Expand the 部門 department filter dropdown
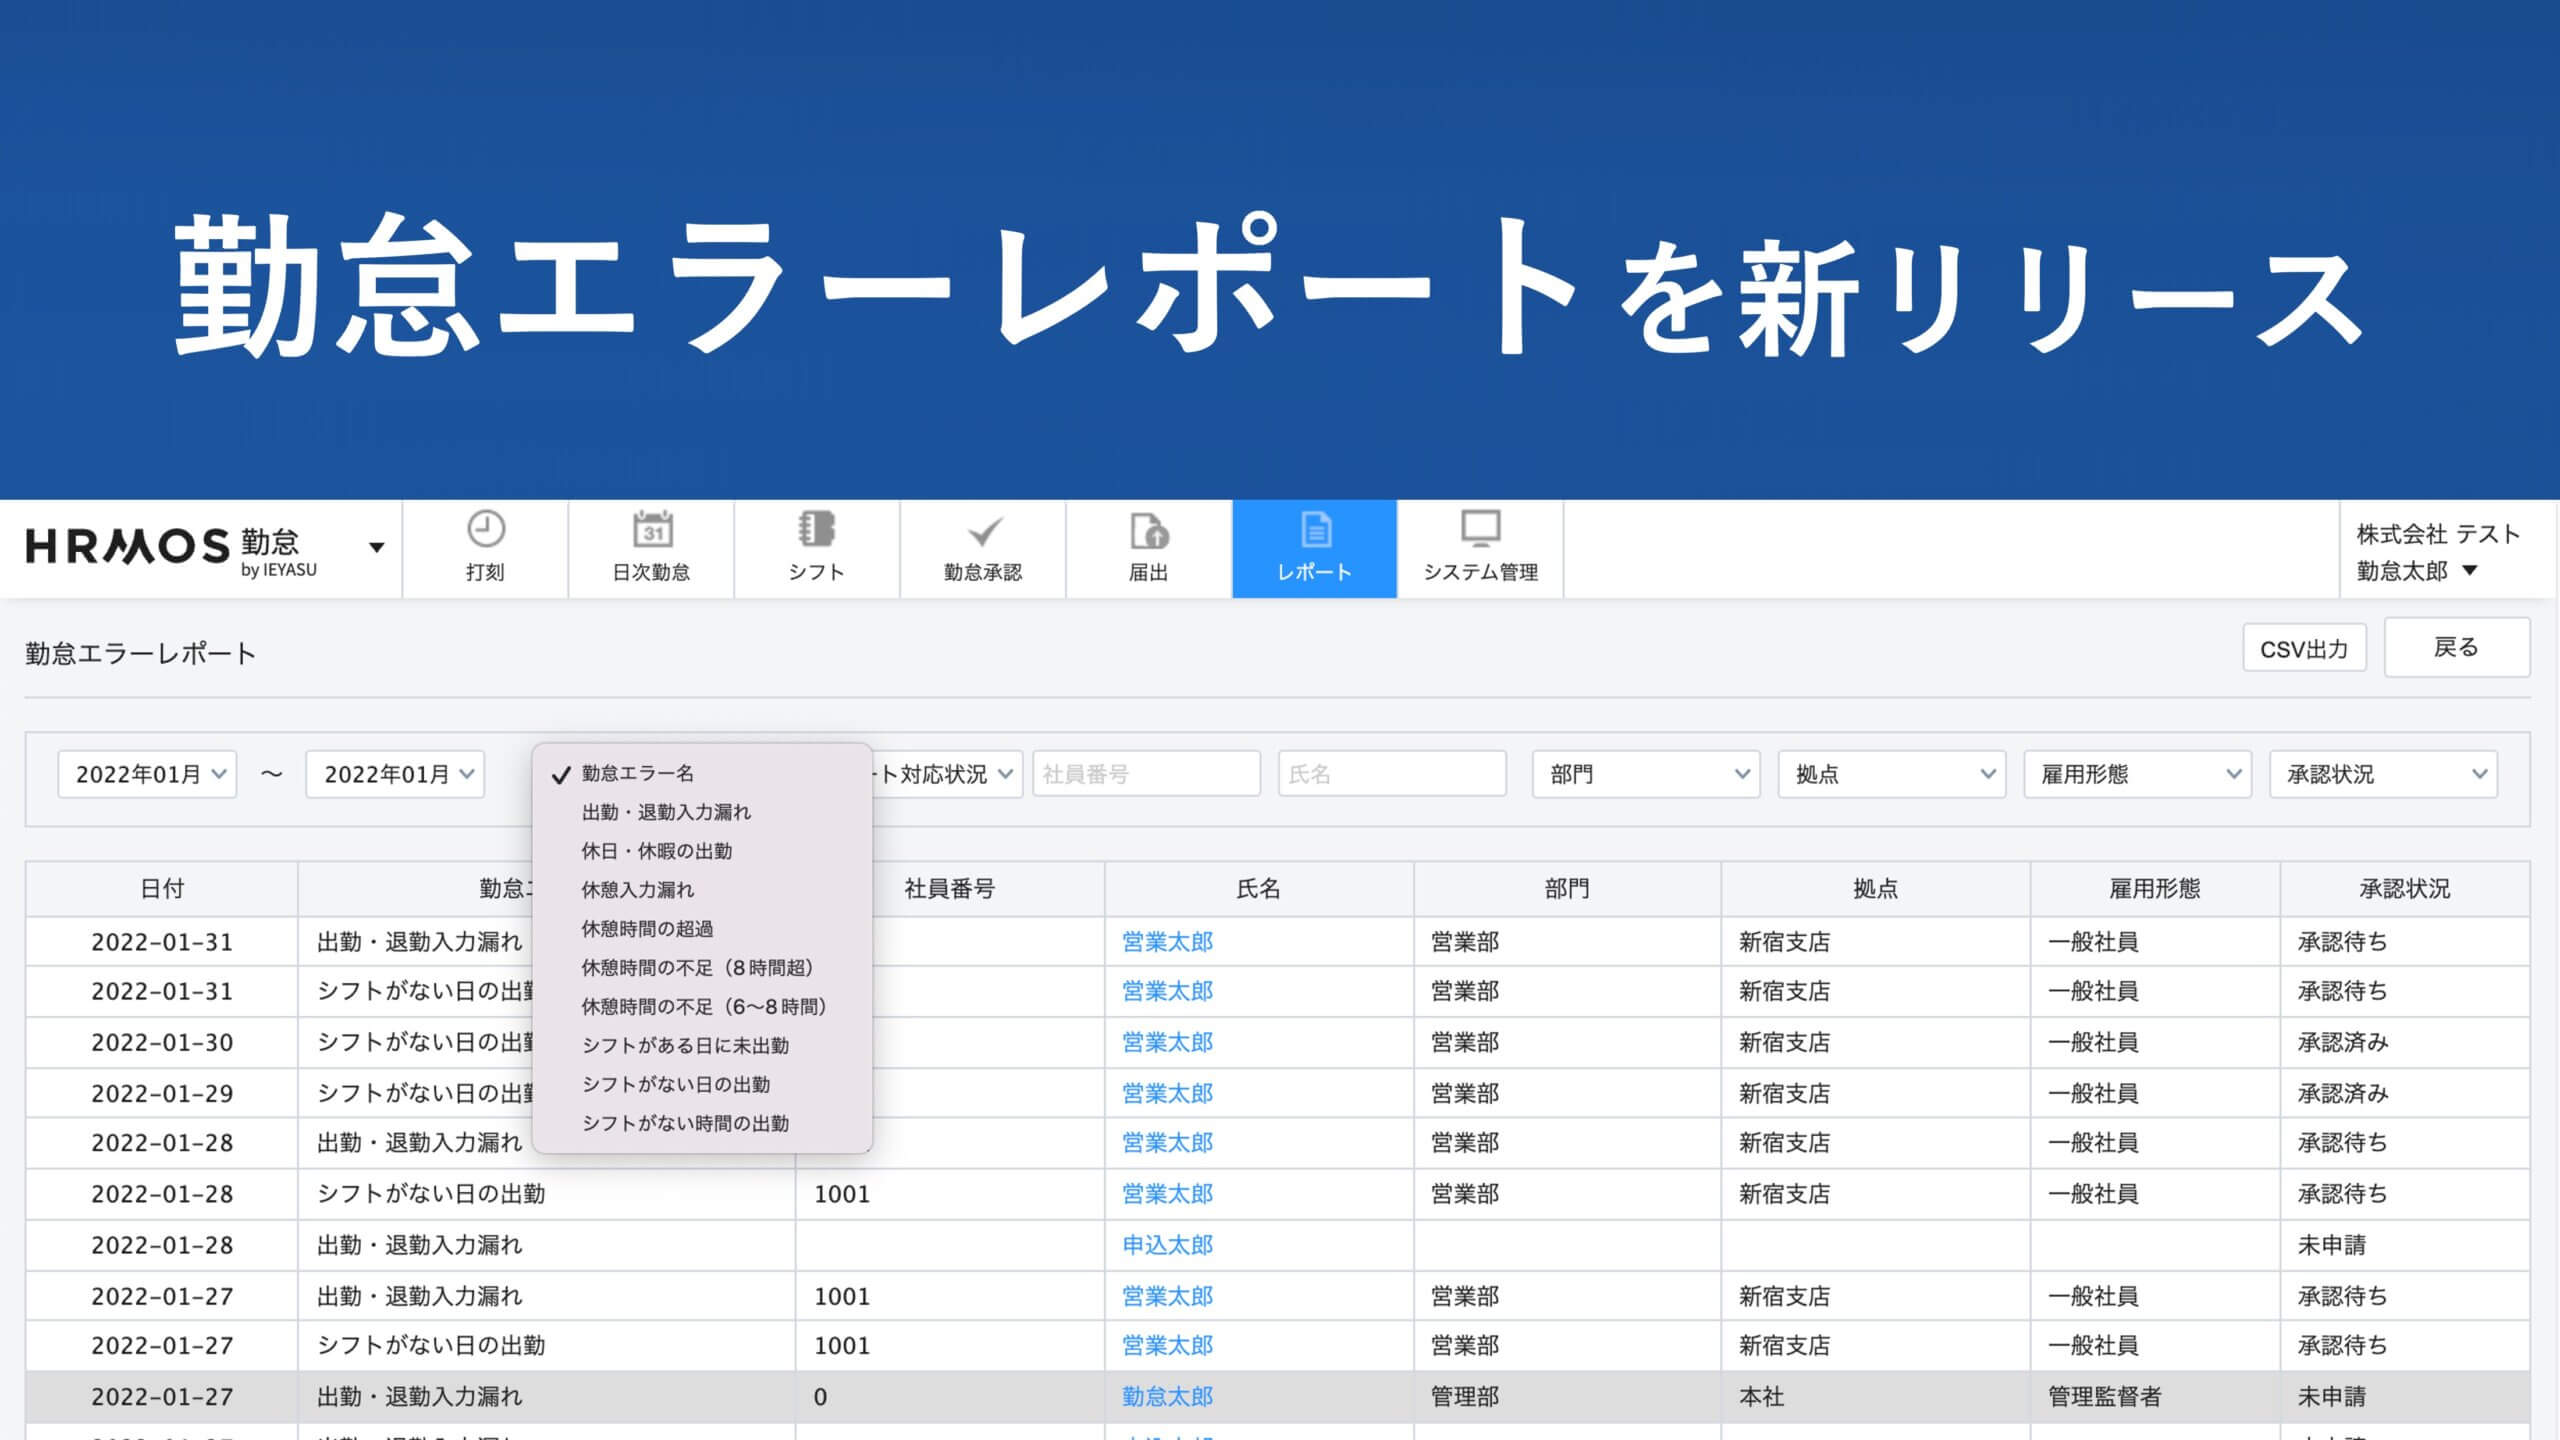Screen dimensions: 2560x1440 1645,773
